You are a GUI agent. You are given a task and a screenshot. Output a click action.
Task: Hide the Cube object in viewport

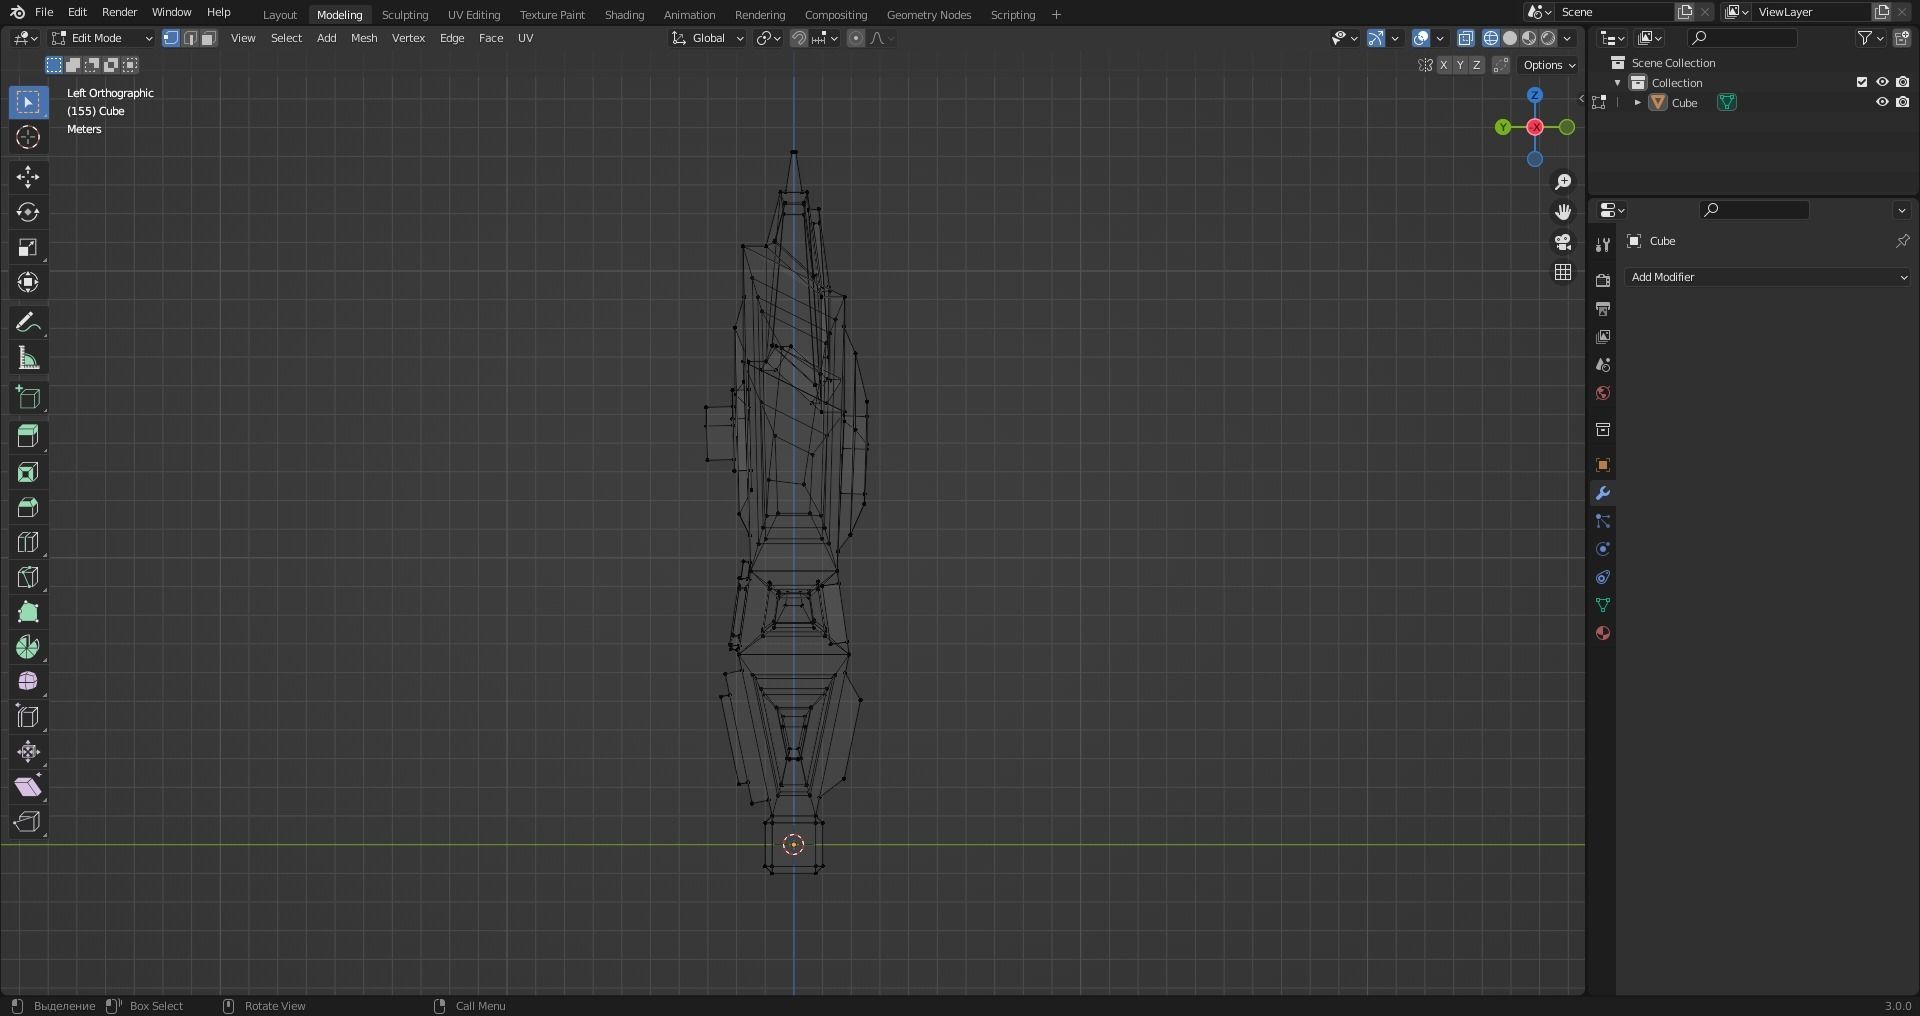(1881, 102)
